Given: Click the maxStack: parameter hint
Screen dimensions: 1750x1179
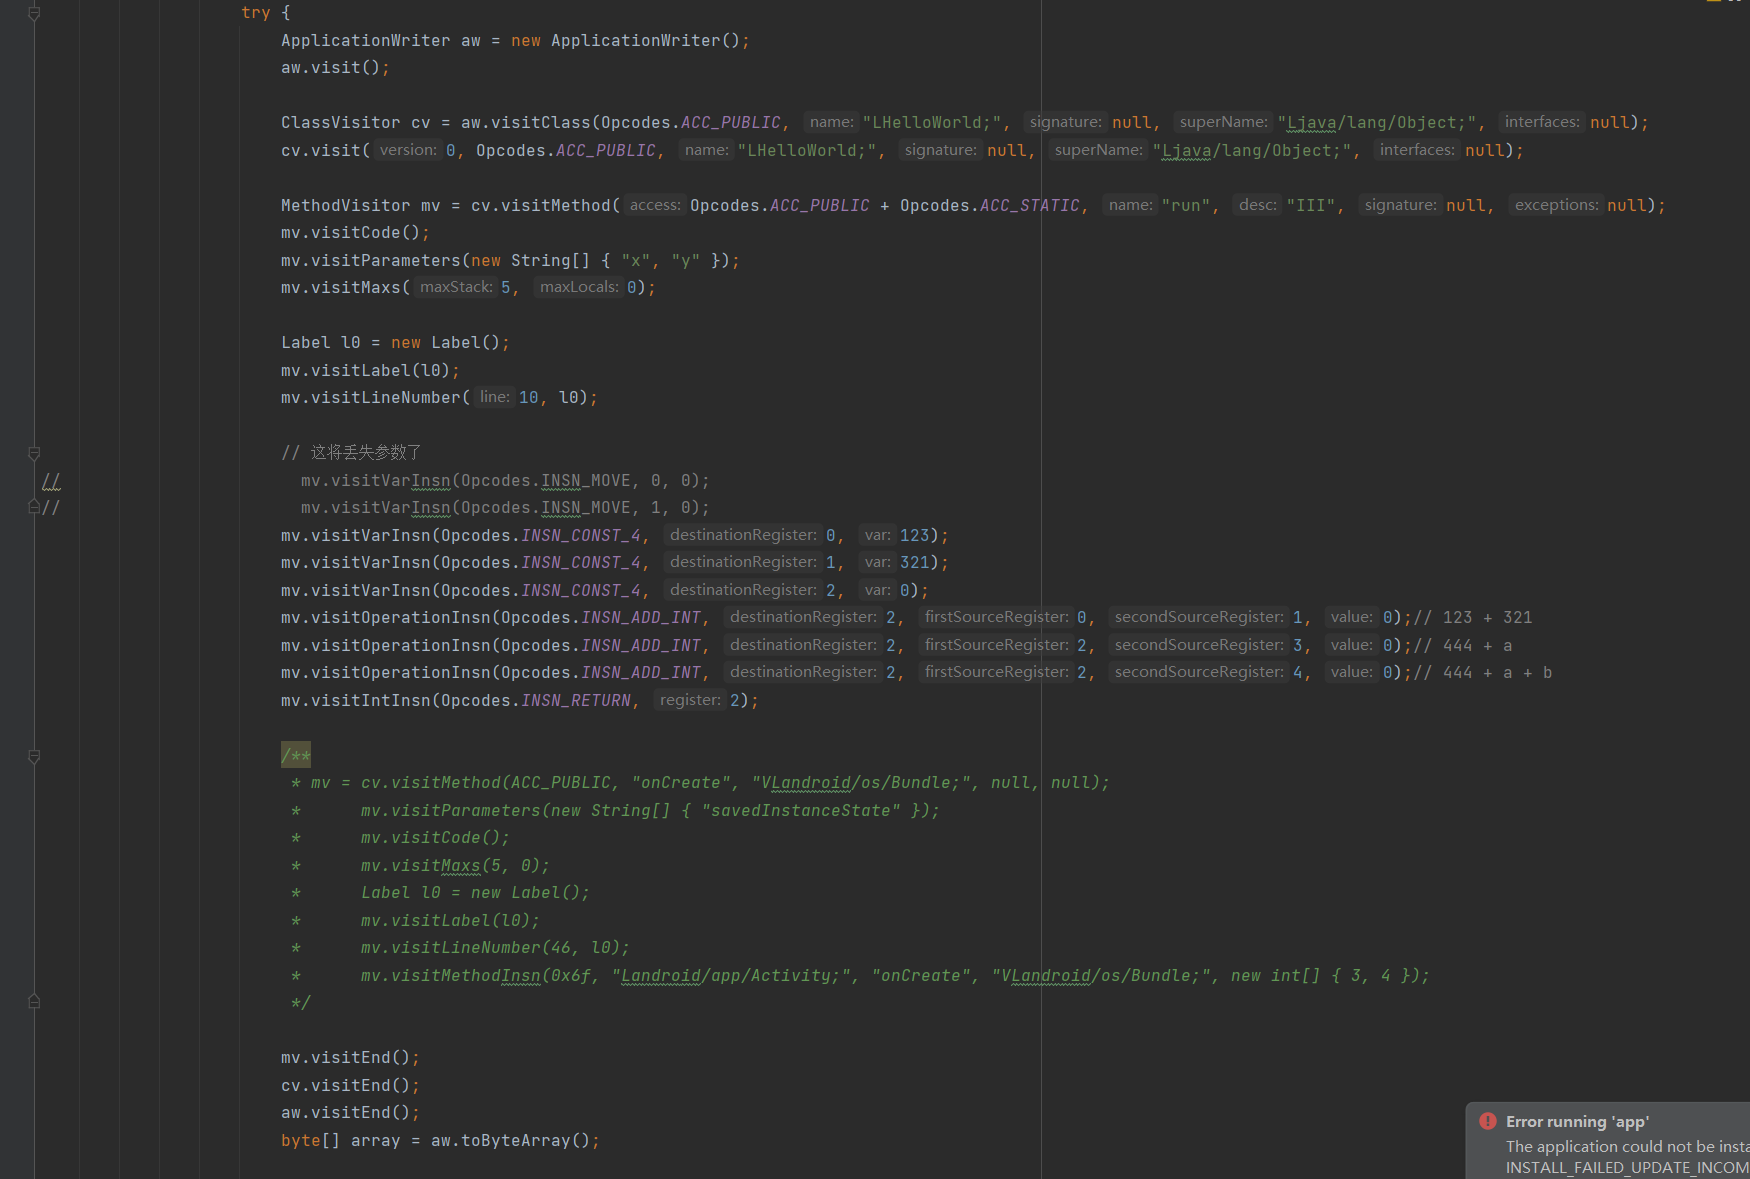Looking at the screenshot, I should tap(456, 287).
